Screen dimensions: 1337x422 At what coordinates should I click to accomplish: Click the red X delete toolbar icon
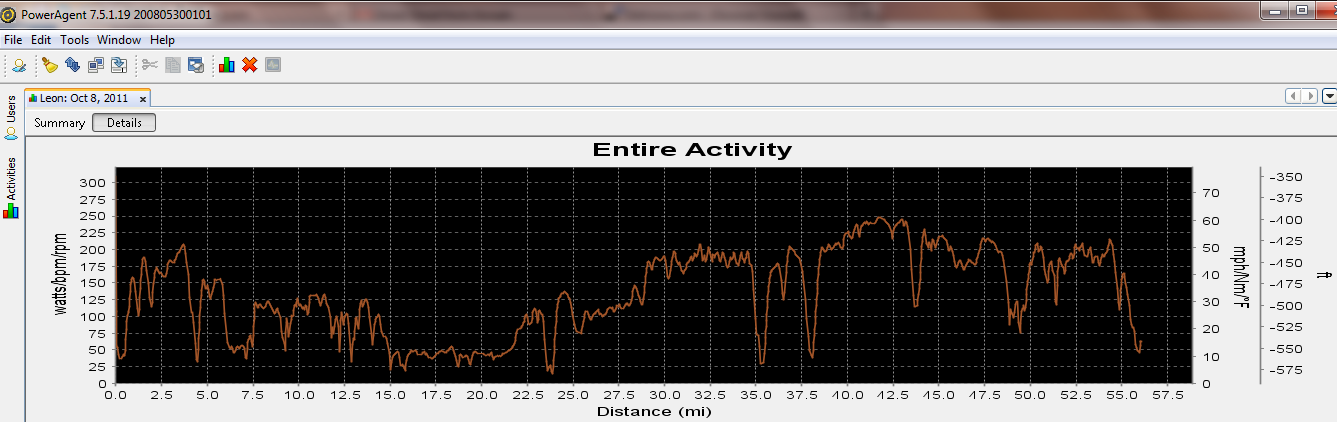pos(250,65)
